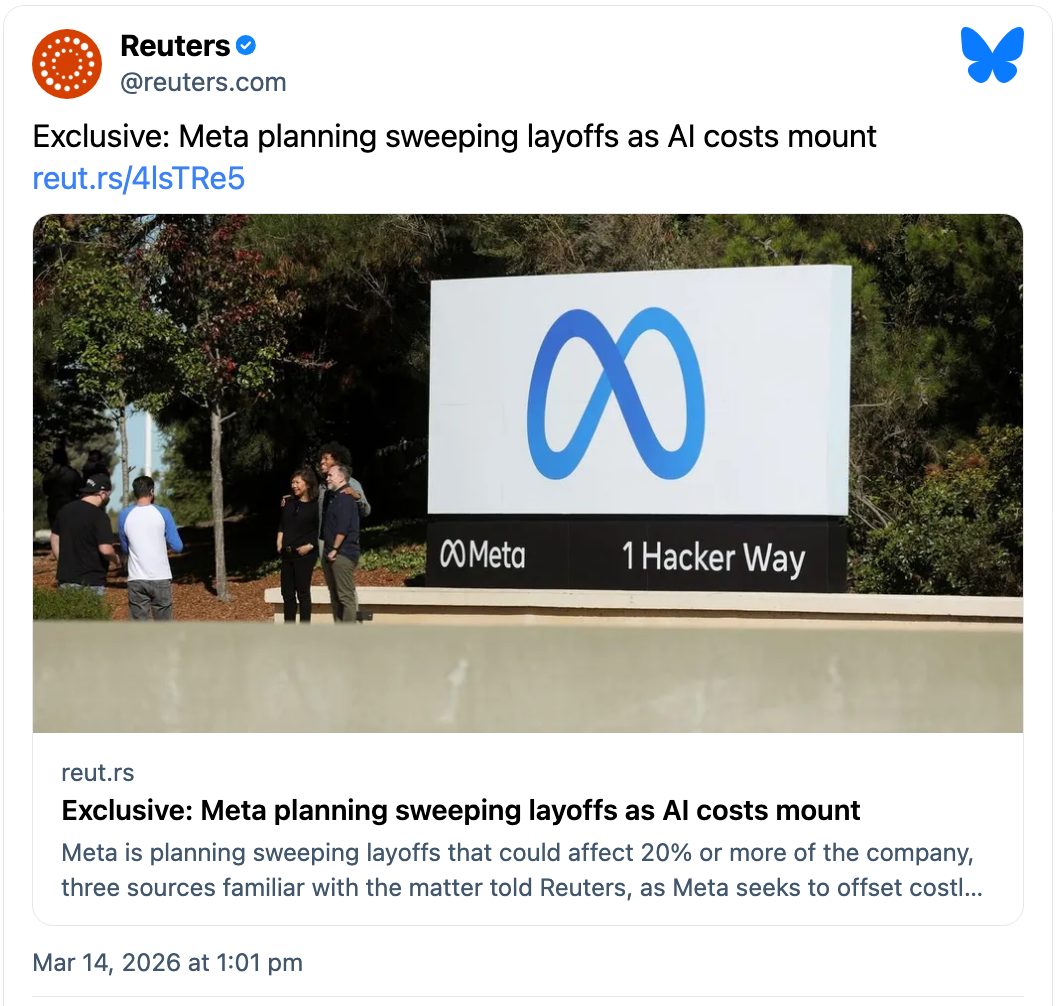
Task: Click the Reuters orange dotted avatar
Action: tap(67, 64)
